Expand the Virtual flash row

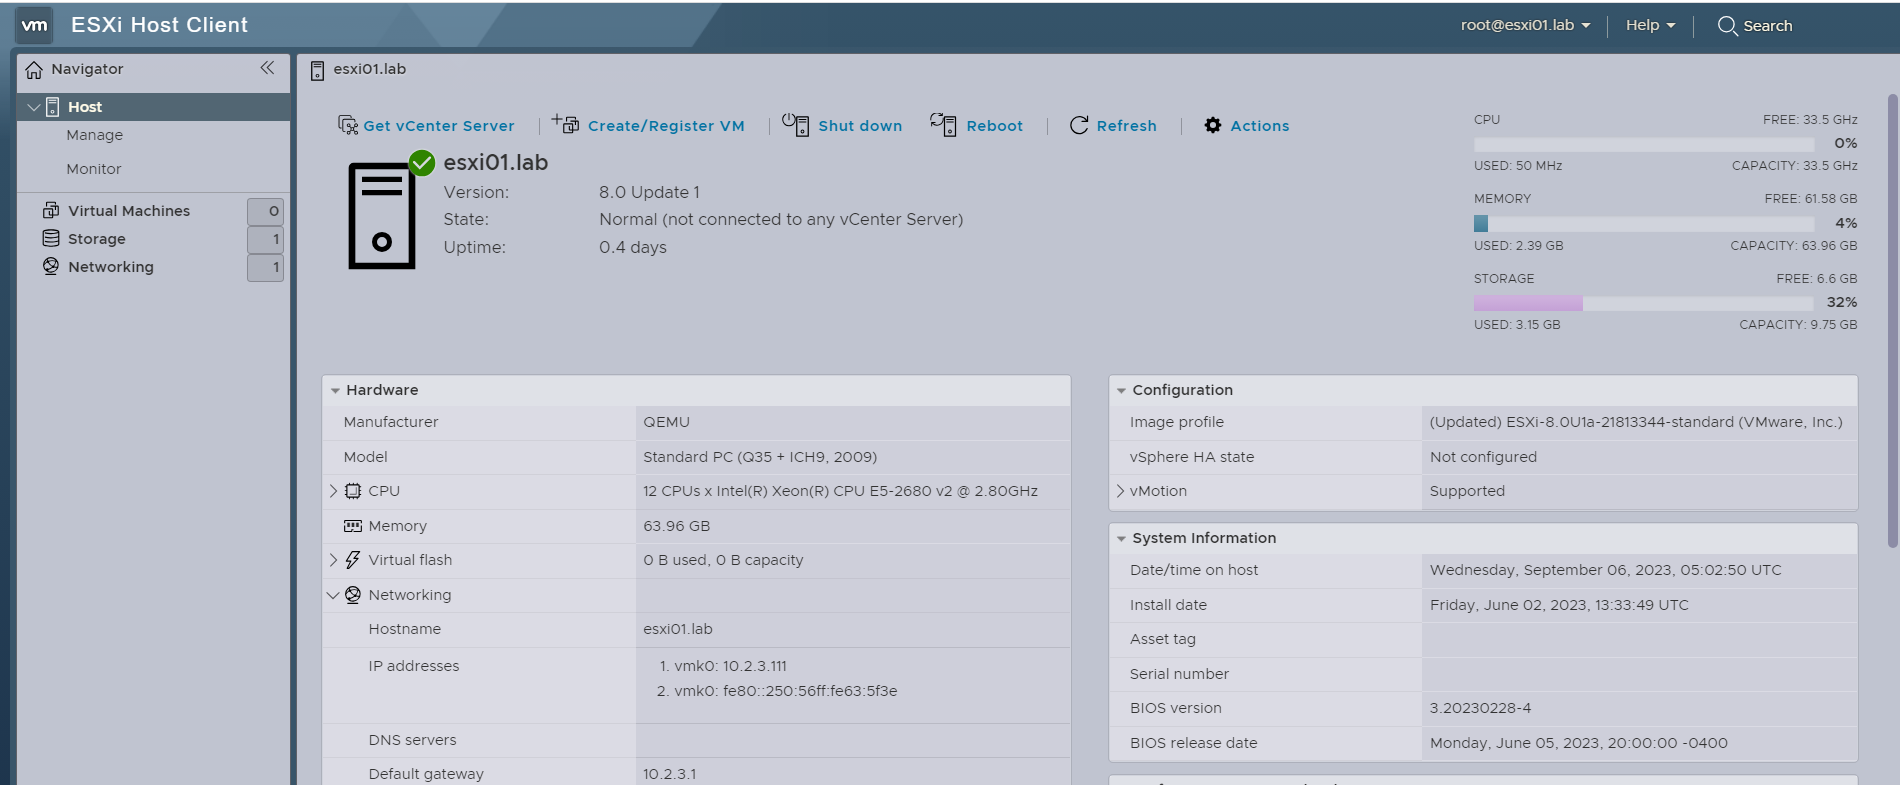[x=333, y=560]
